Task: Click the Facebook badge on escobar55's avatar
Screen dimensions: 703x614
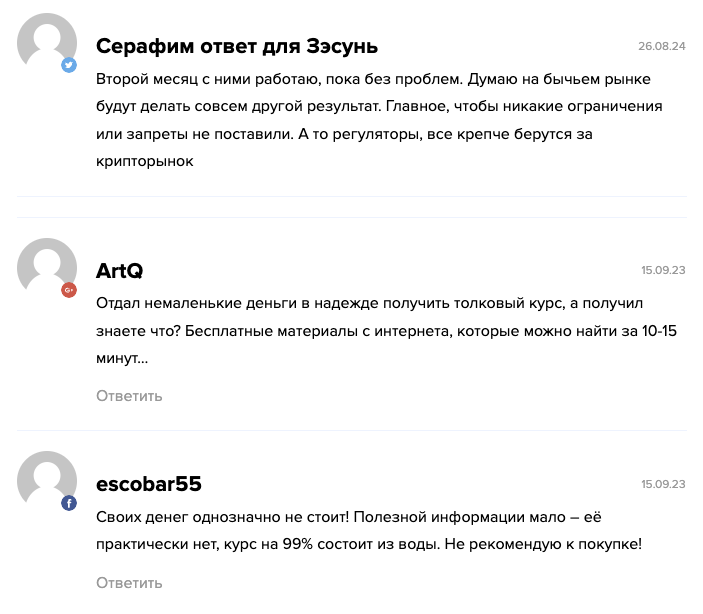Action: (69, 503)
